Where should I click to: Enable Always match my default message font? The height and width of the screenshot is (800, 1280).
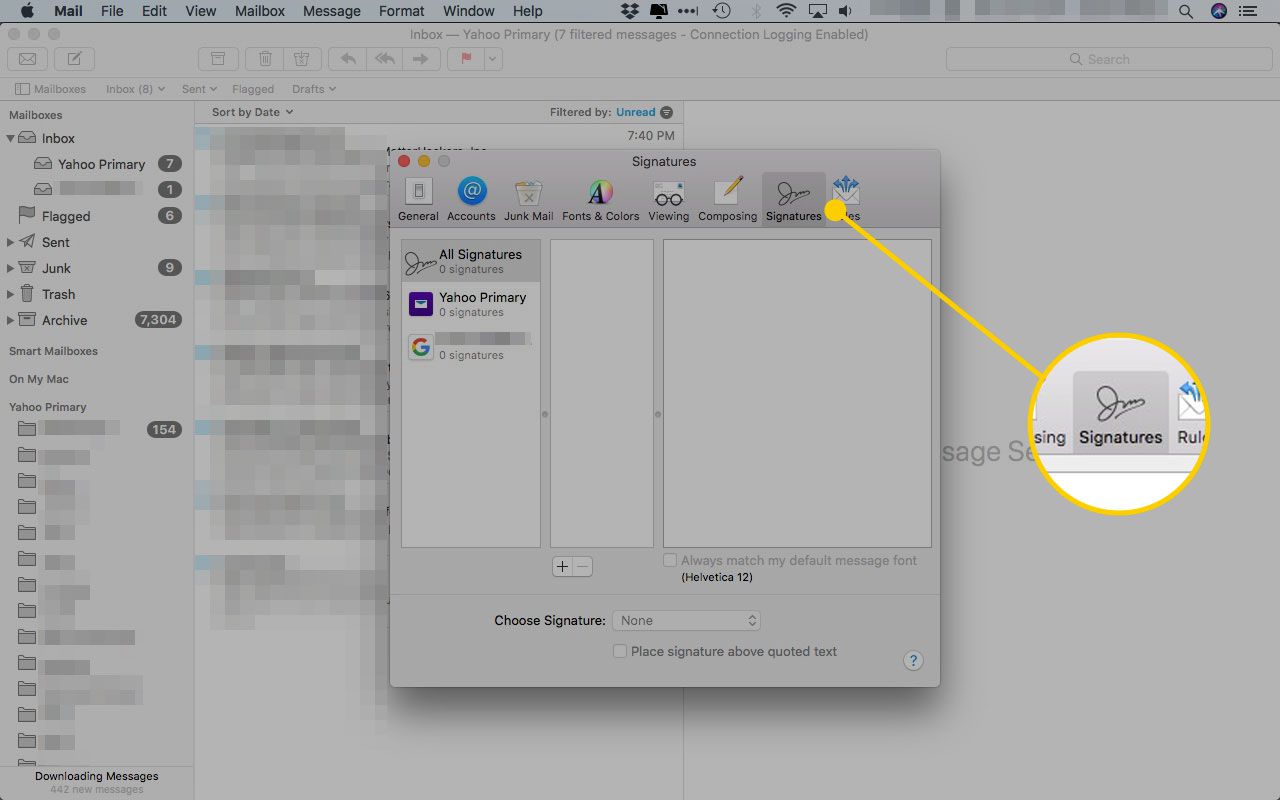click(x=671, y=561)
